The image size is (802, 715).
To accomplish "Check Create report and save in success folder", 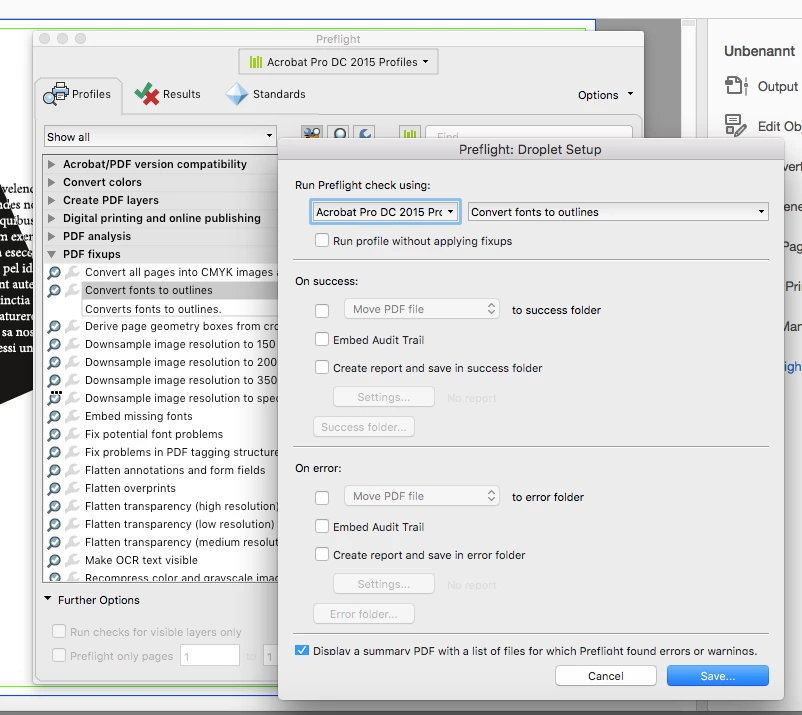I will pyautogui.click(x=322, y=367).
